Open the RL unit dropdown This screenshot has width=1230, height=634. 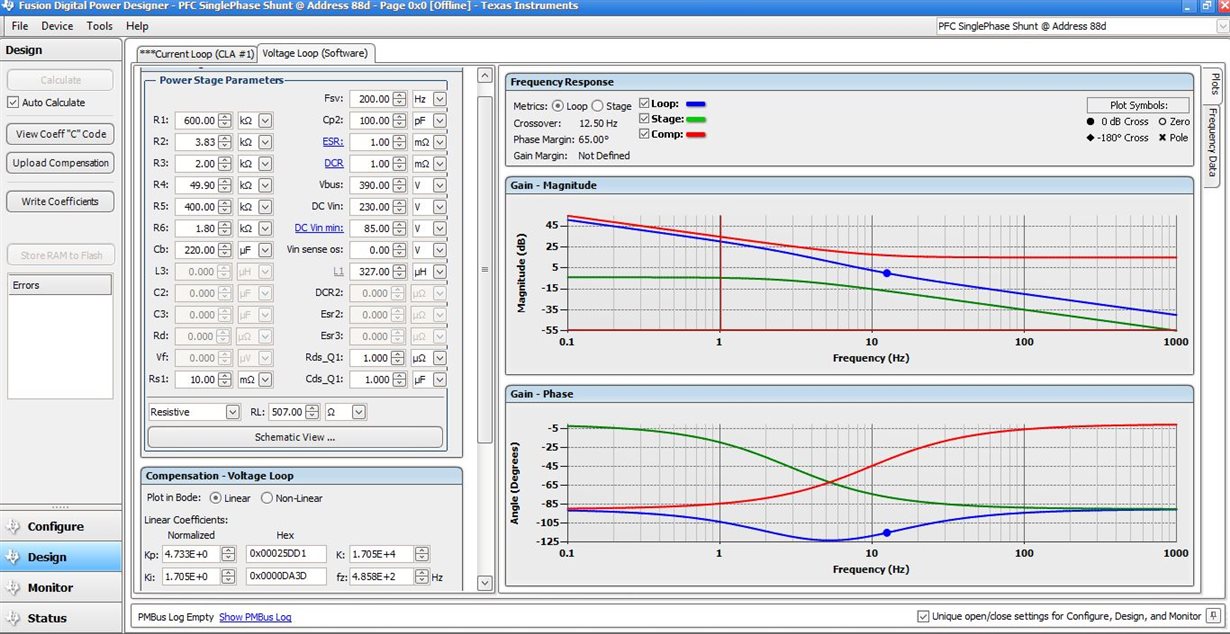pos(360,412)
